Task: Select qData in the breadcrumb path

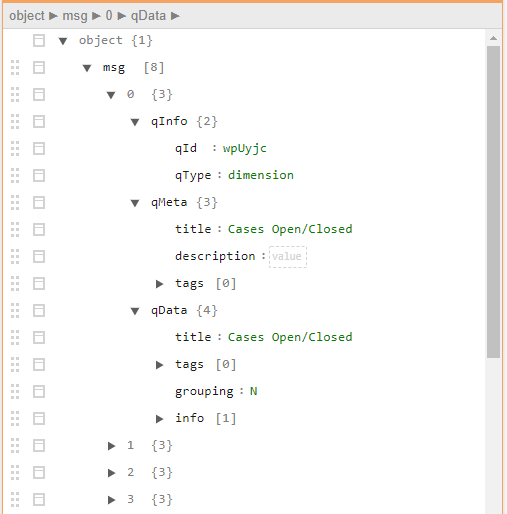Action: (148, 16)
